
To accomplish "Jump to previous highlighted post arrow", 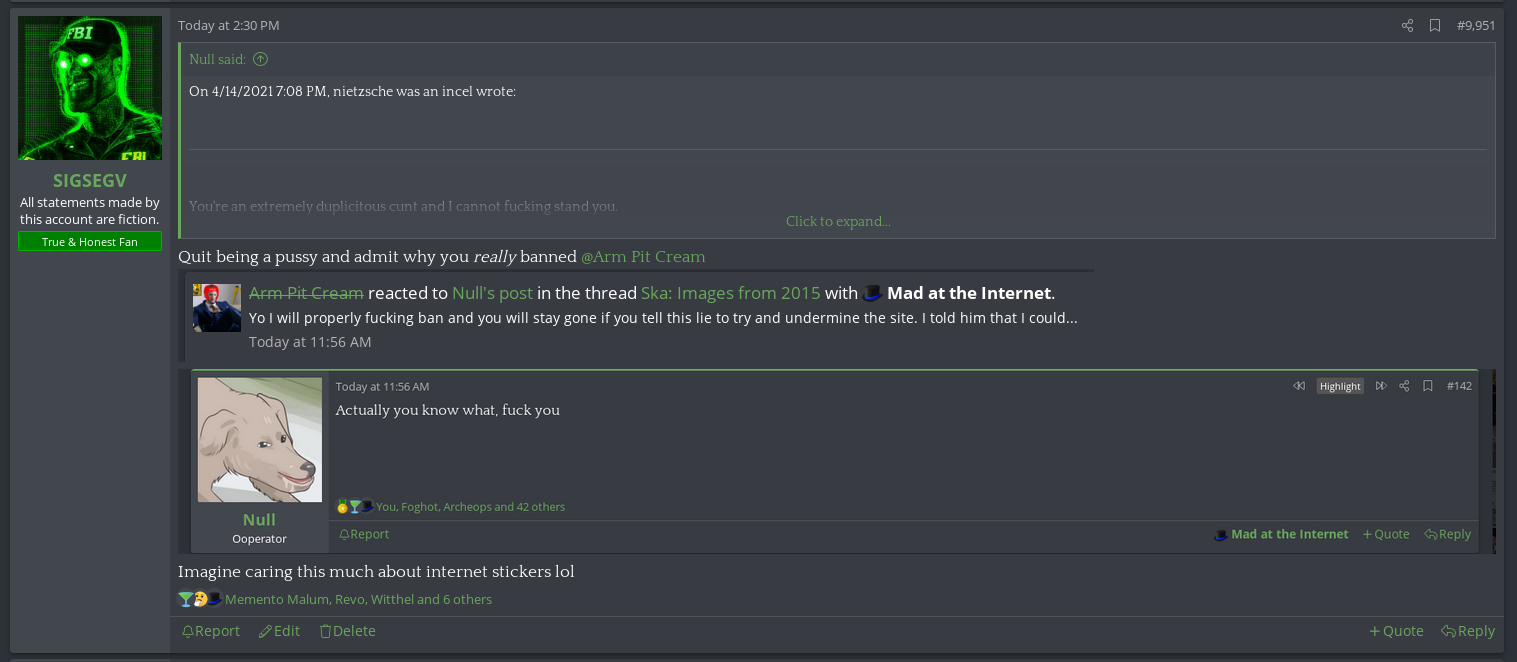I will 1299,386.
